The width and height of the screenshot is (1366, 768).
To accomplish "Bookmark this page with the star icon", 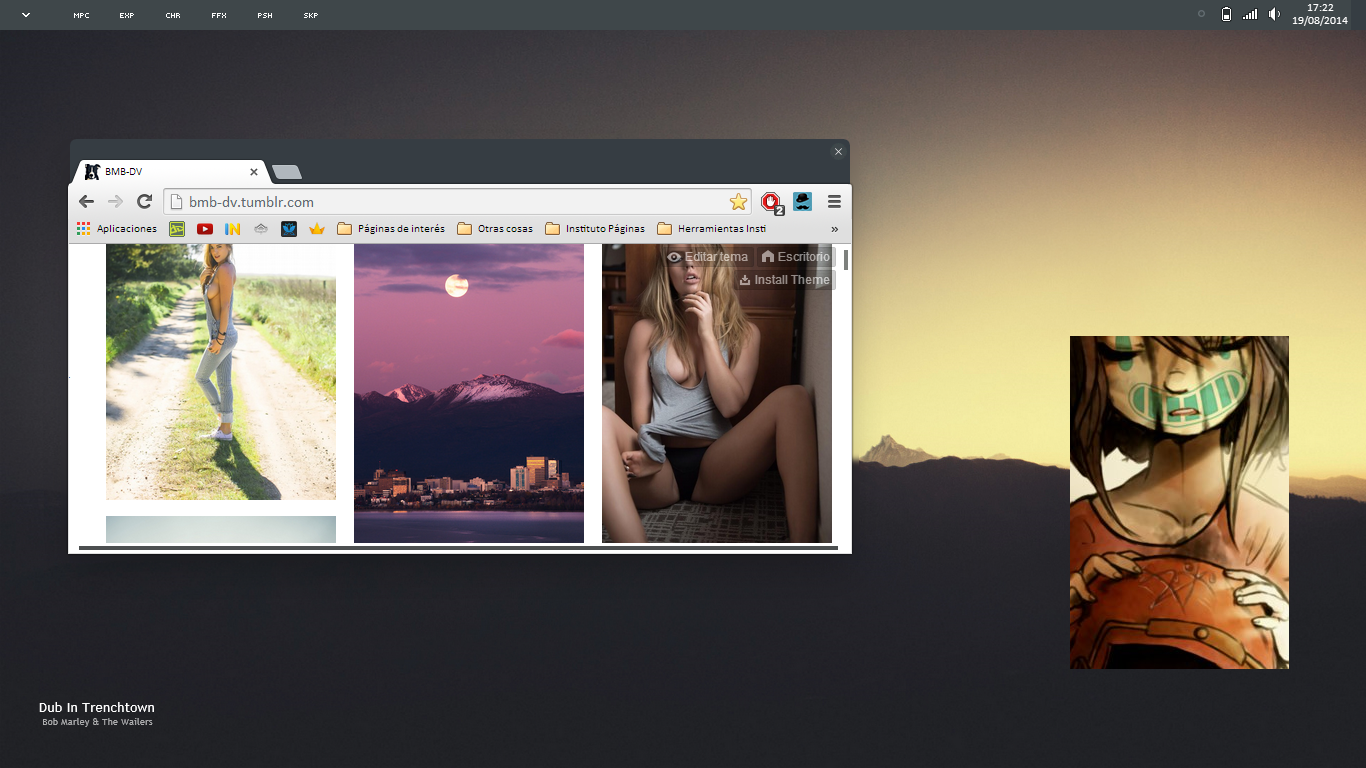I will pos(738,202).
